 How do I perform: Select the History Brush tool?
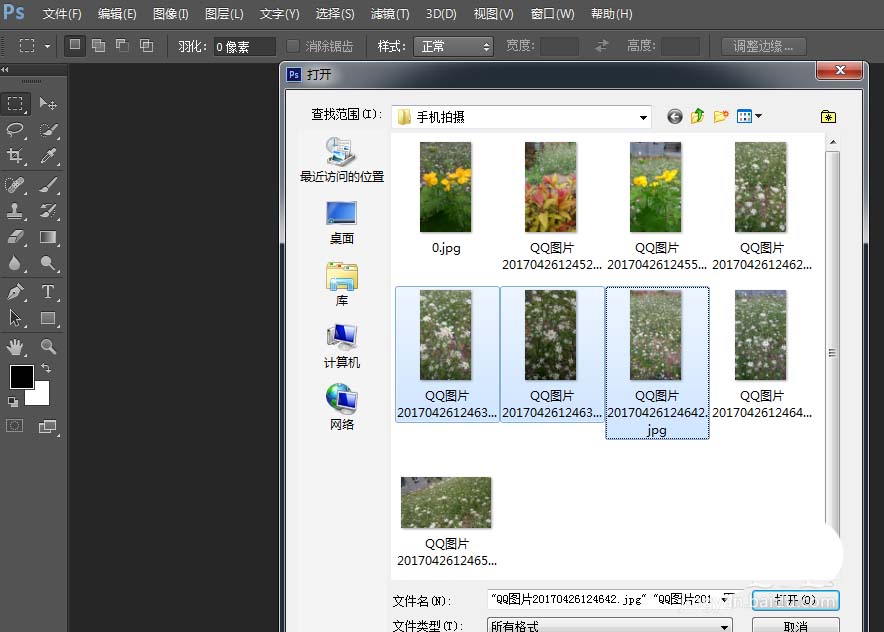tap(48, 211)
